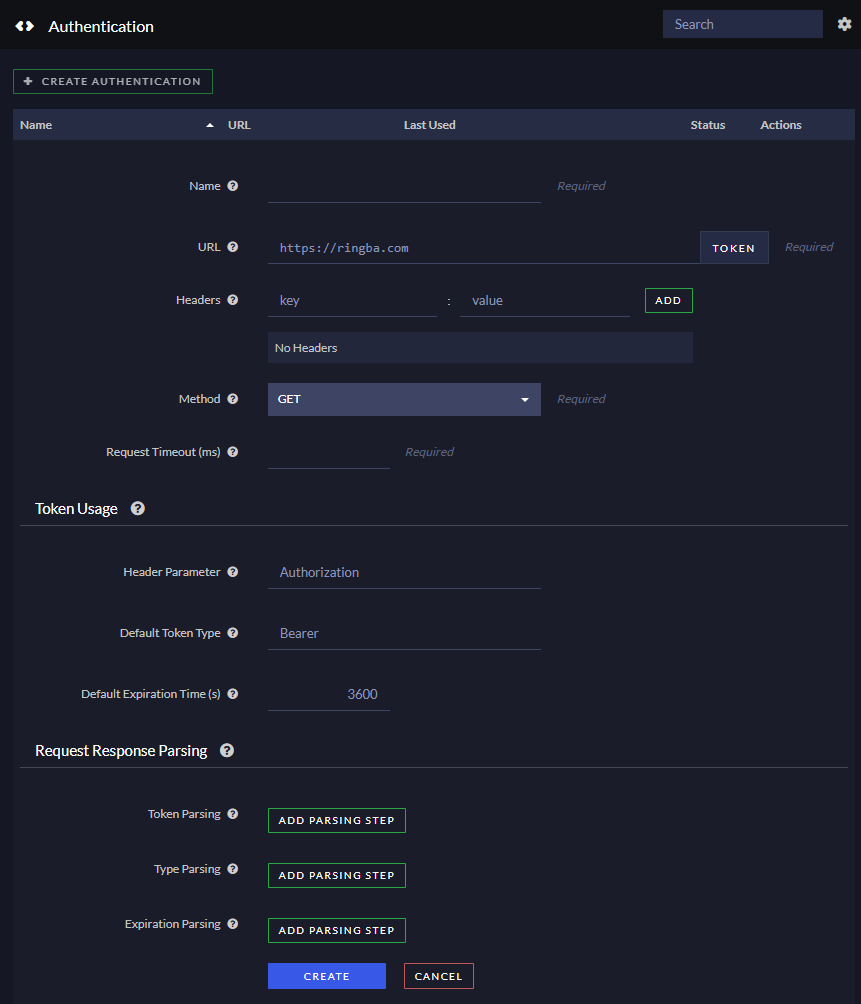Screen dimensions: 861x1004
Task: Open the Request Response Parsing help icon
Action: 227,750
